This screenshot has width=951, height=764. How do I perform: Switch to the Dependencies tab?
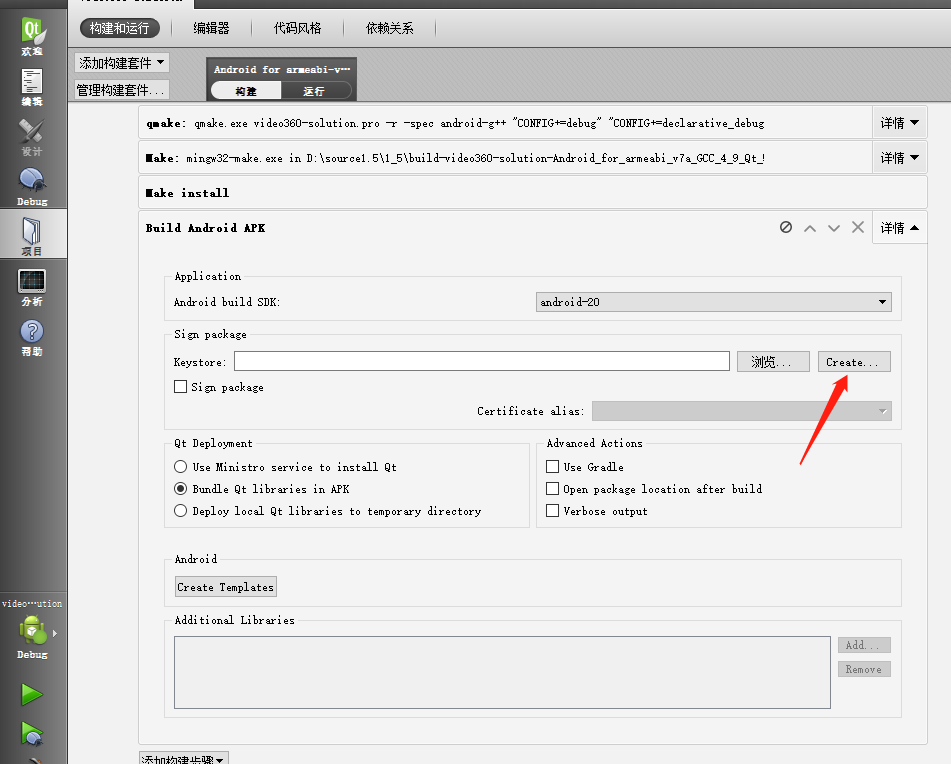(x=389, y=28)
